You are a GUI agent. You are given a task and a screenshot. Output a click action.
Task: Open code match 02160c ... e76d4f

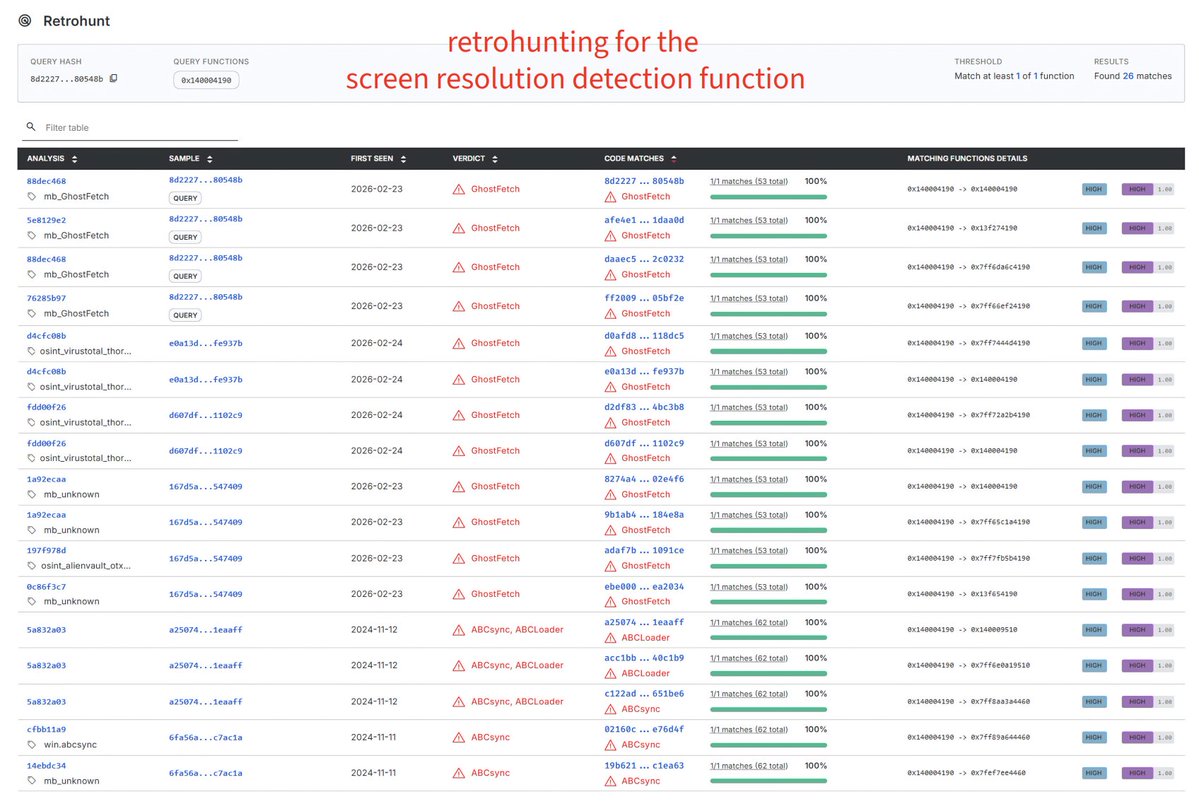[x=644, y=730]
